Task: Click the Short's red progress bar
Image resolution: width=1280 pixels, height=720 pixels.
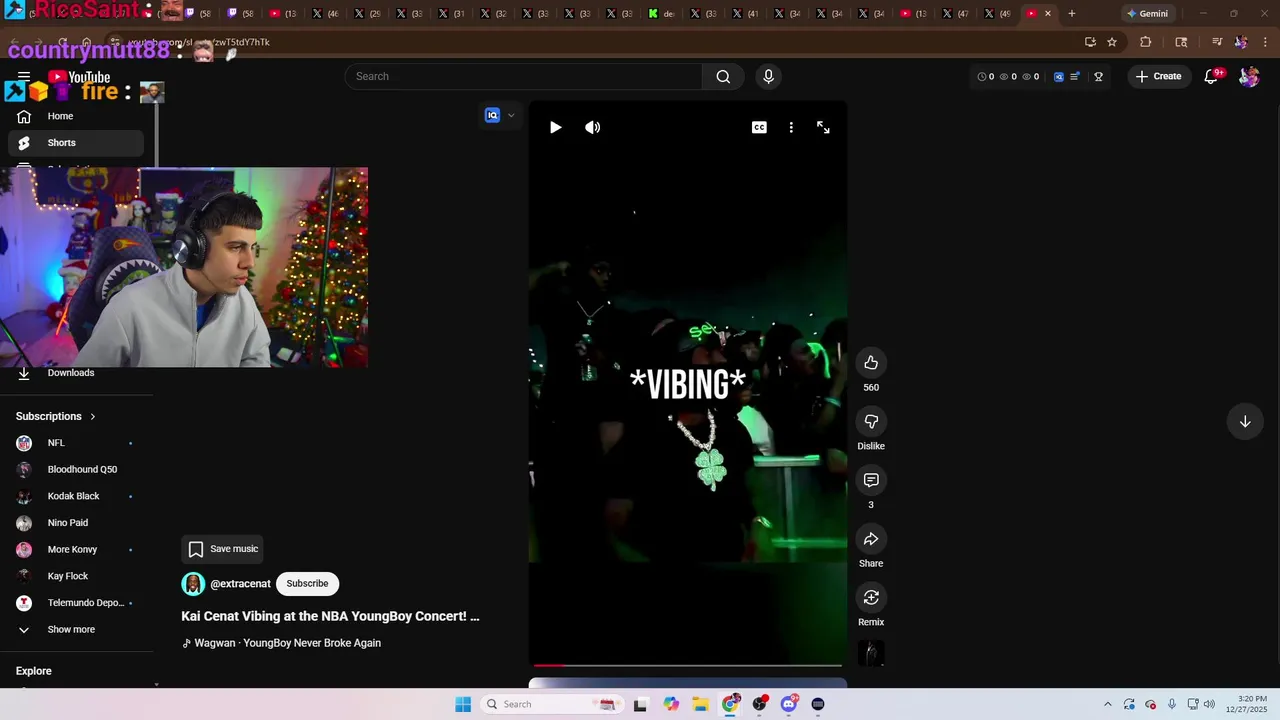Action: [x=687, y=664]
